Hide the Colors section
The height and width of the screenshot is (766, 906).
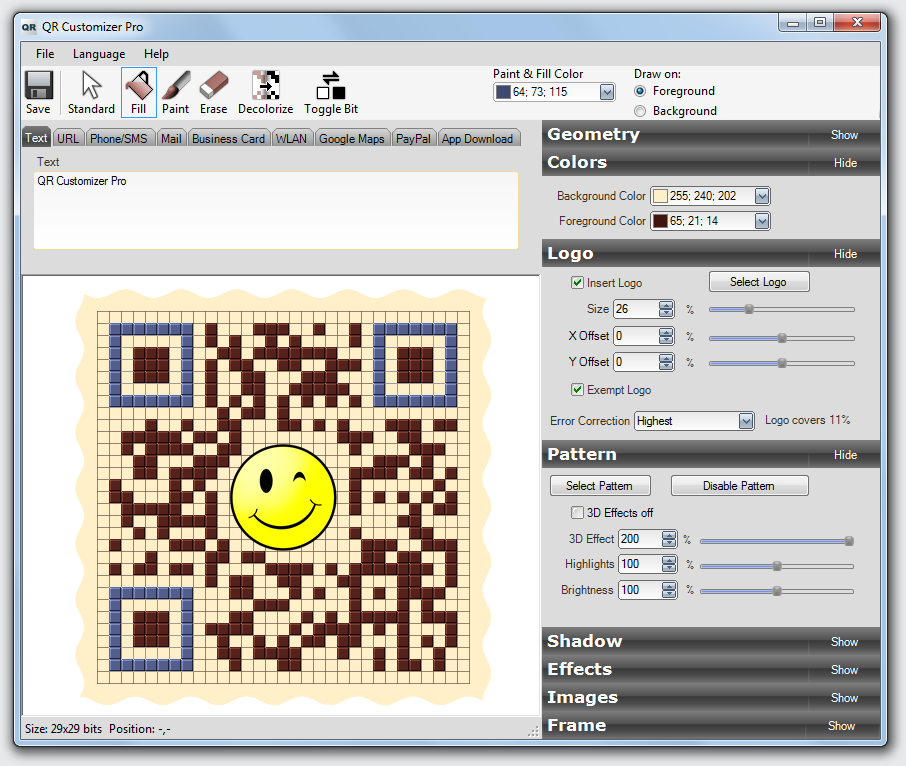click(845, 163)
